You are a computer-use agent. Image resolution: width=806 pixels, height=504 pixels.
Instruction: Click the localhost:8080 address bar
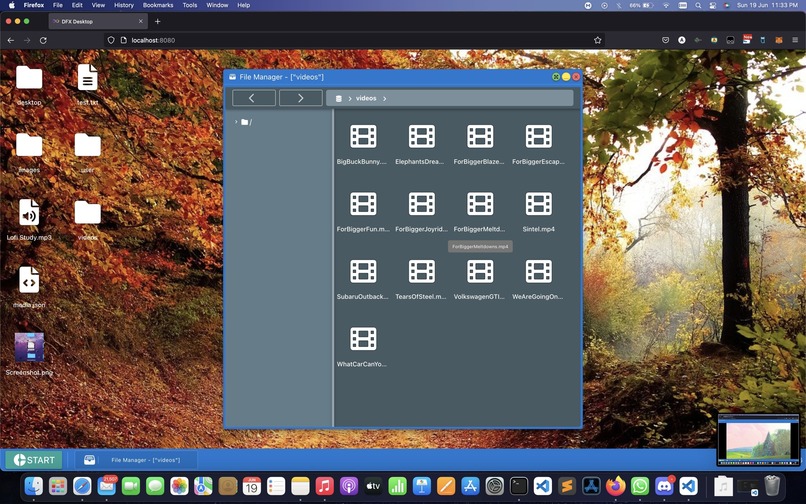click(355, 40)
